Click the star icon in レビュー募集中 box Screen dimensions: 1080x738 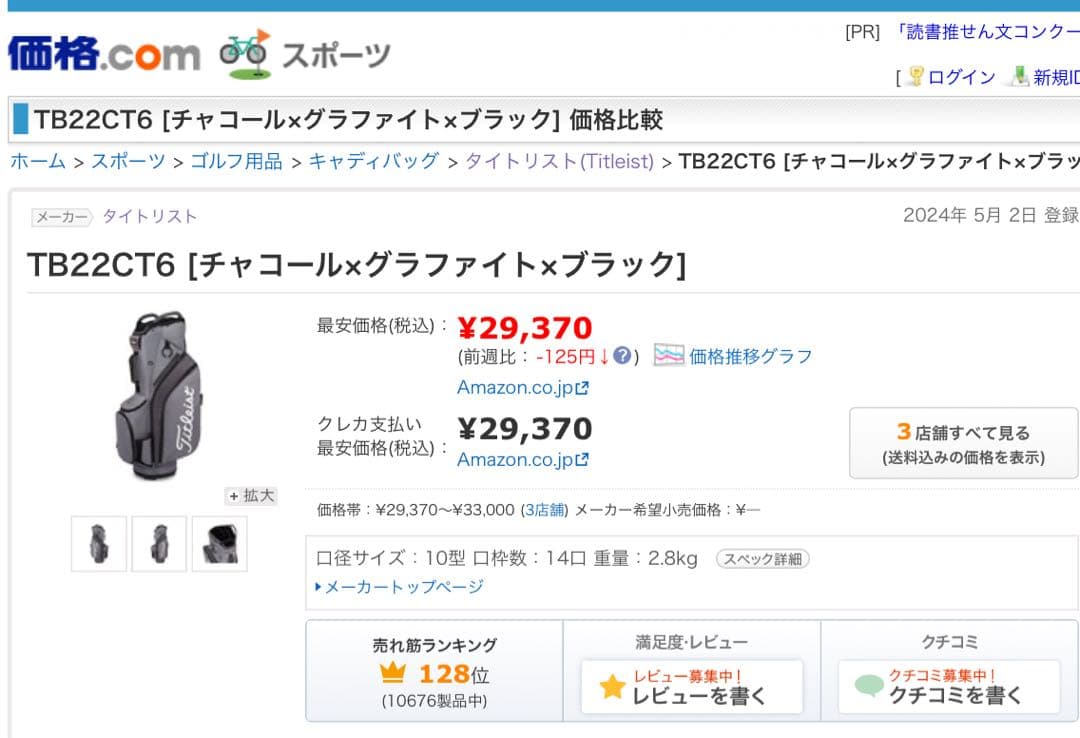tap(614, 686)
